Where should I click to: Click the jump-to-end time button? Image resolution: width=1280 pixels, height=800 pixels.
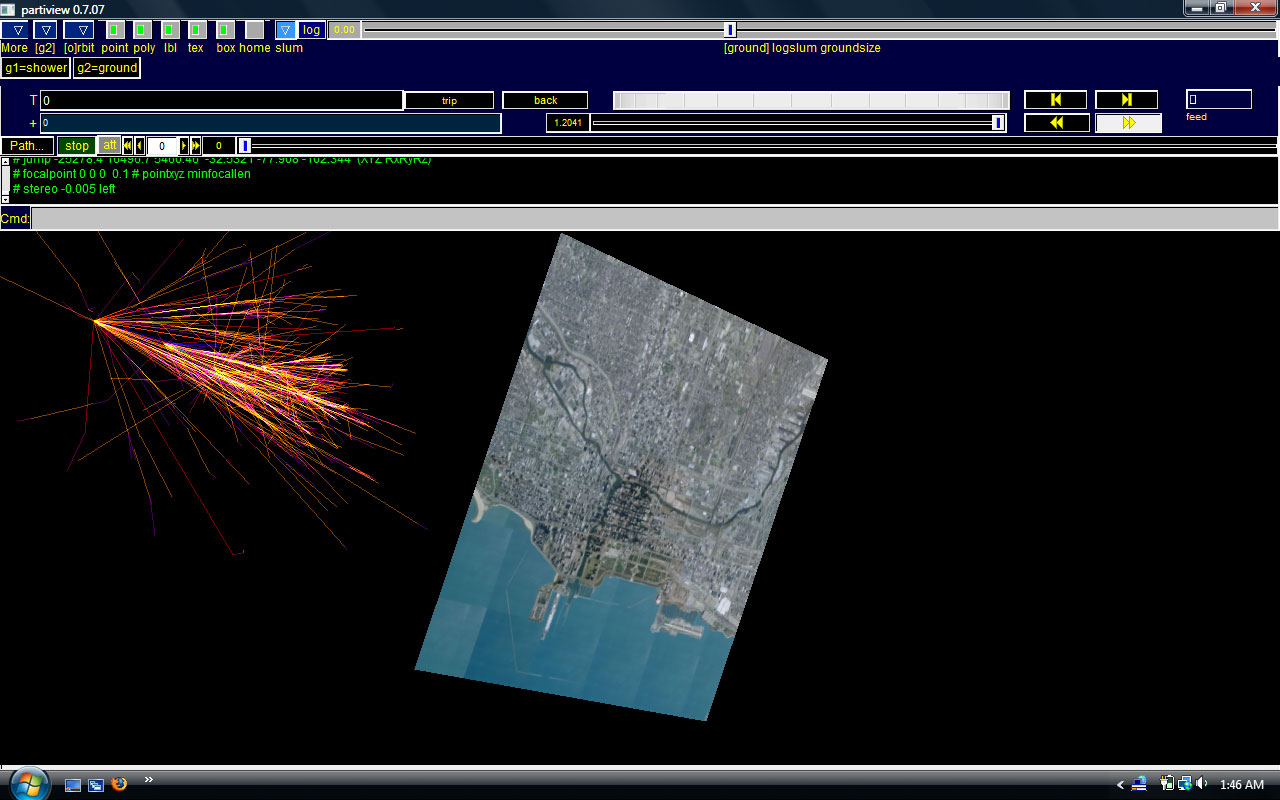point(1126,100)
